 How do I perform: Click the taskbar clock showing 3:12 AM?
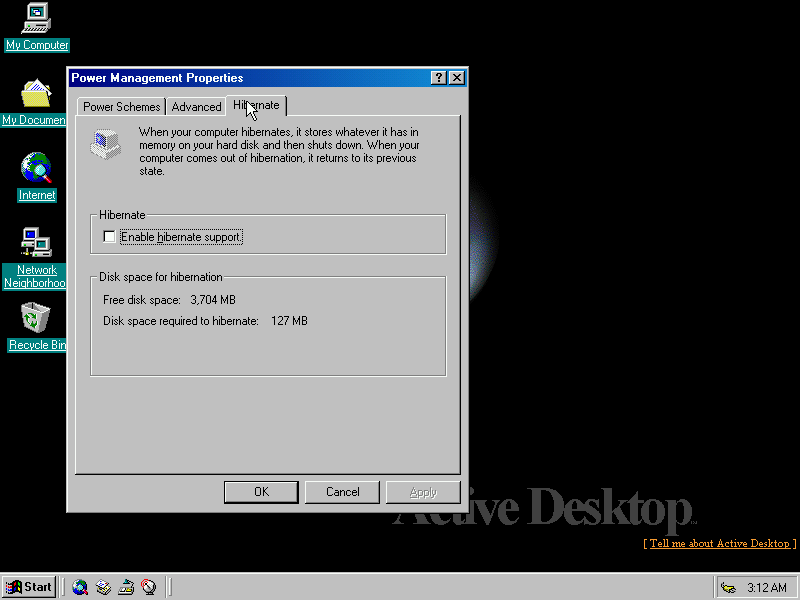click(767, 587)
